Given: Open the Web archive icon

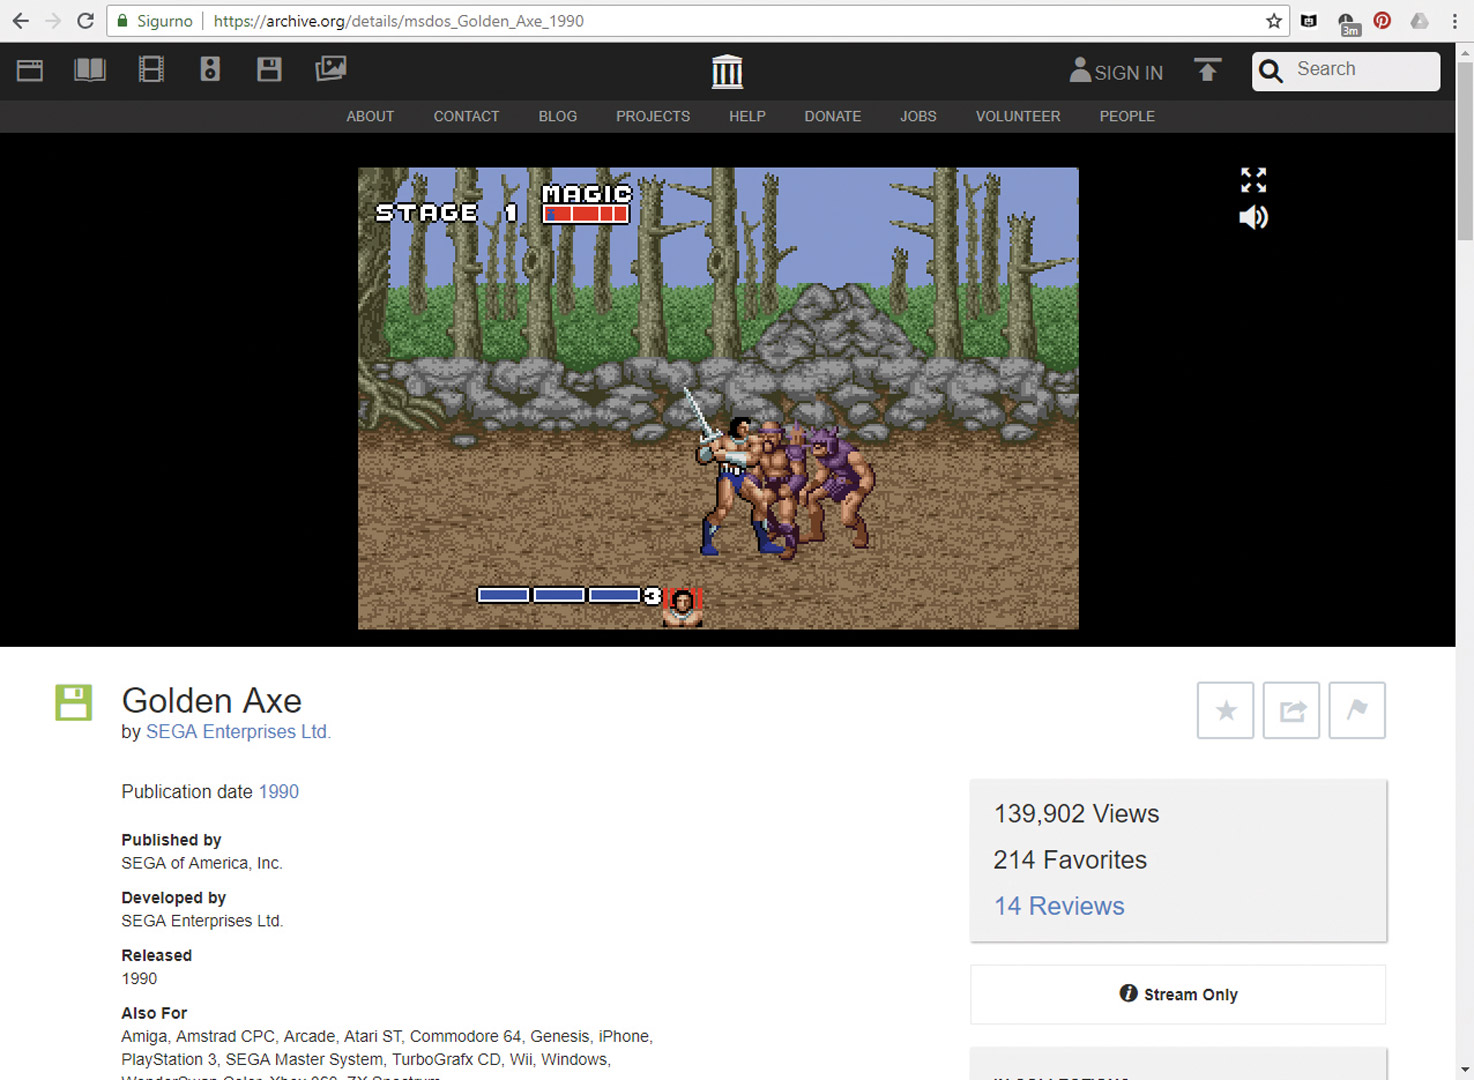Looking at the screenshot, I should coord(30,70).
